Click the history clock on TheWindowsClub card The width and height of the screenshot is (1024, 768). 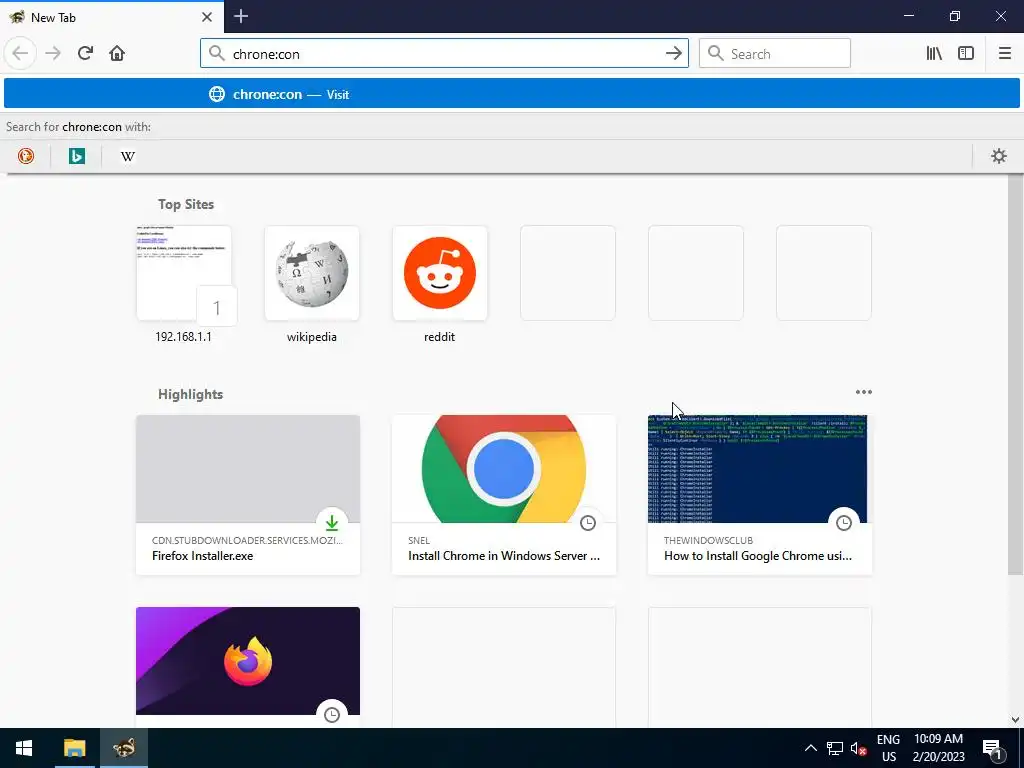[844, 522]
